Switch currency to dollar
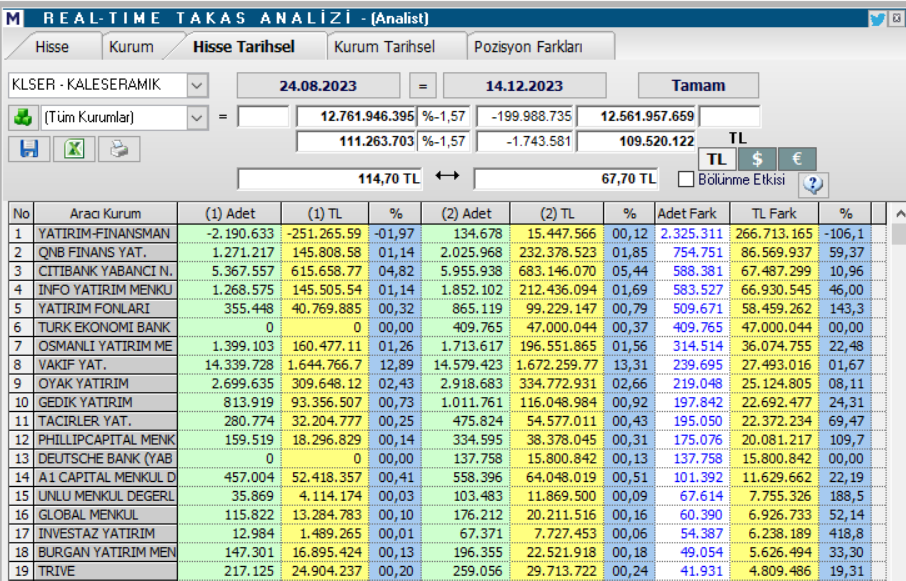906x581 pixels. click(757, 159)
